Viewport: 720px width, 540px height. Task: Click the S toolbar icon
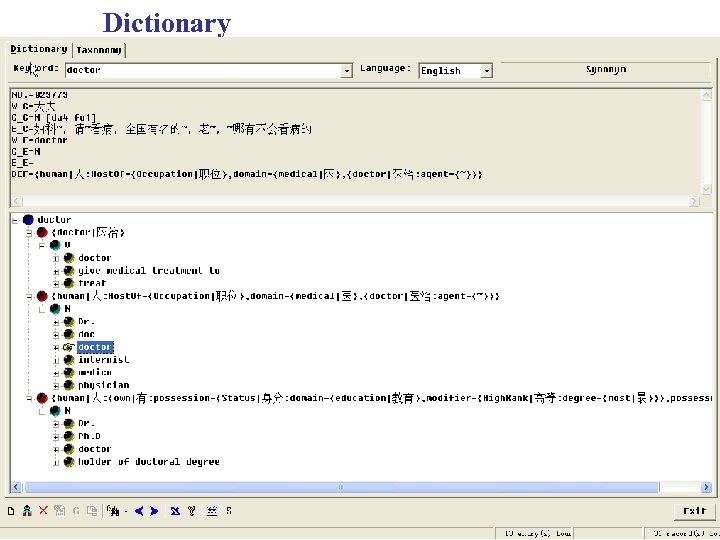coord(229,511)
